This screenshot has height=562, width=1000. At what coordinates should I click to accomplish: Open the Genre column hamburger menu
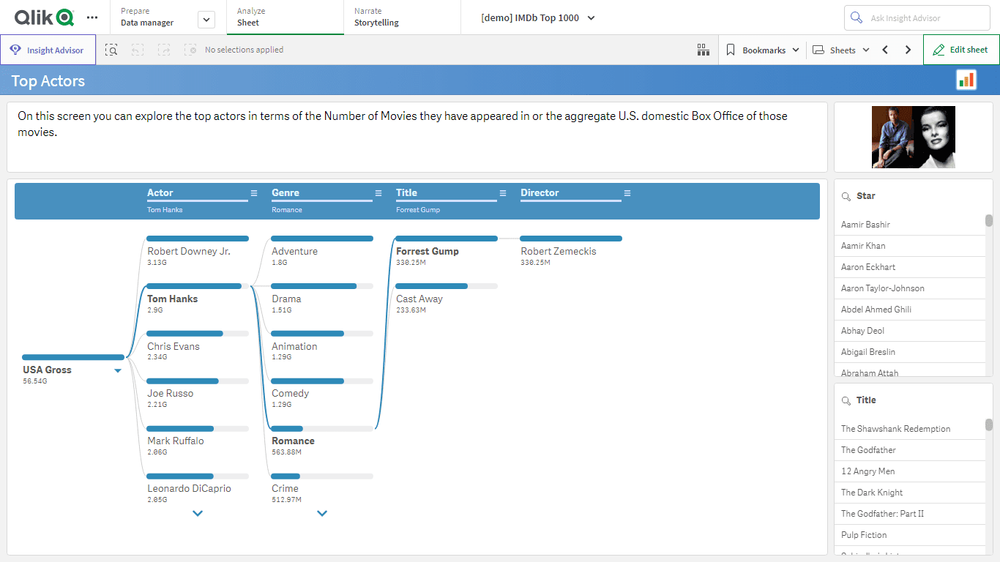point(378,193)
